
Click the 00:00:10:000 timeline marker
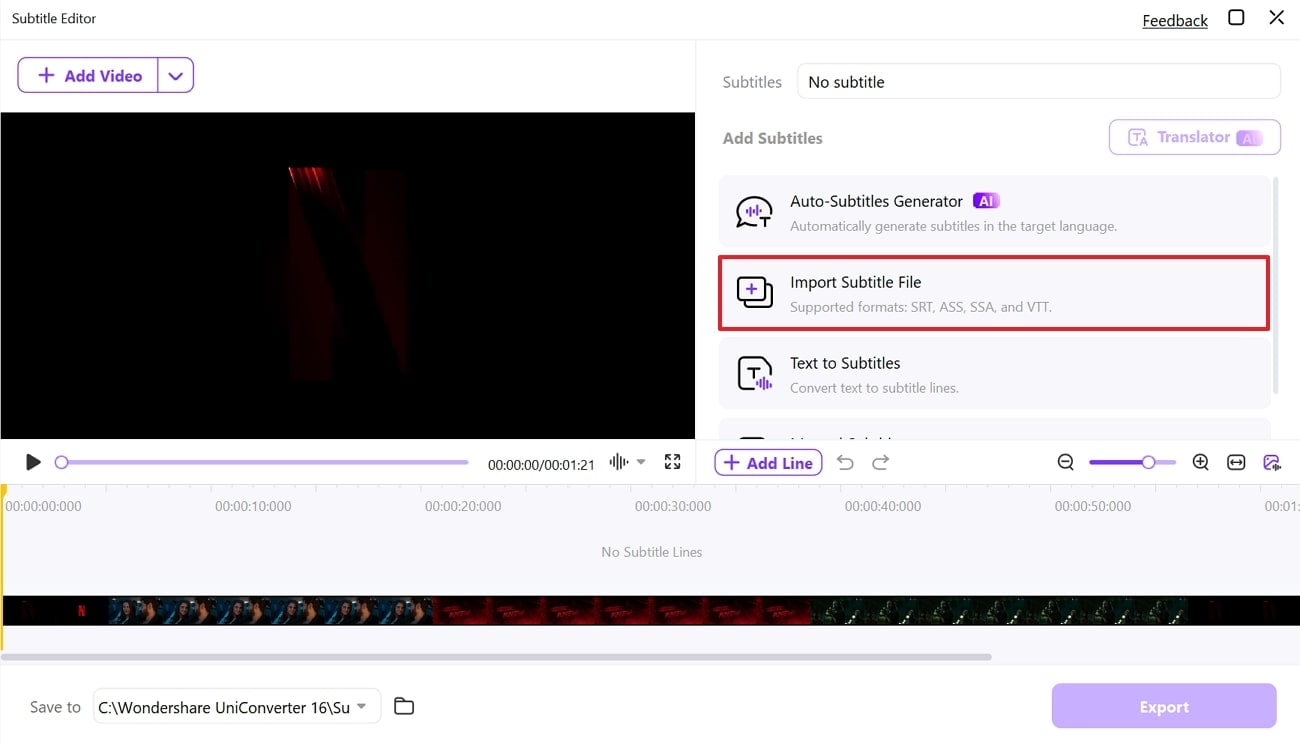tap(253, 506)
